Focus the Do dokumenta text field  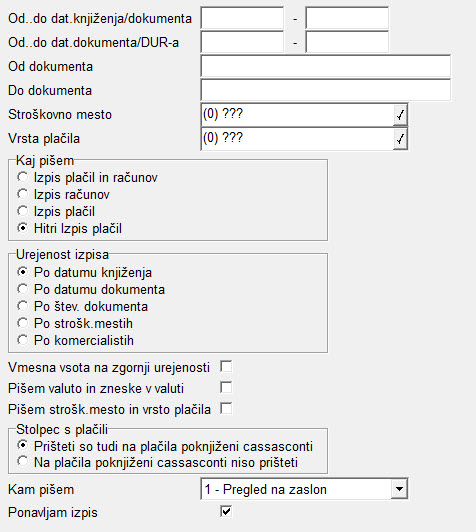325,90
